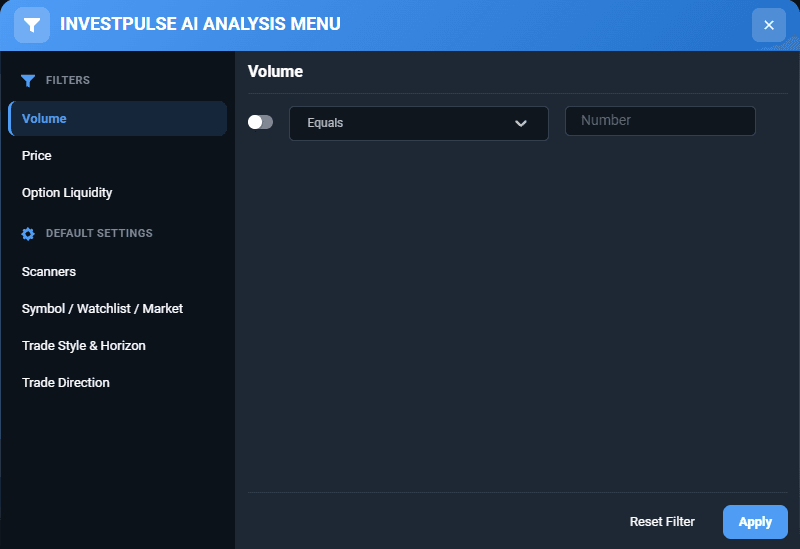Click the Reset Filter button

pyautogui.click(x=662, y=521)
